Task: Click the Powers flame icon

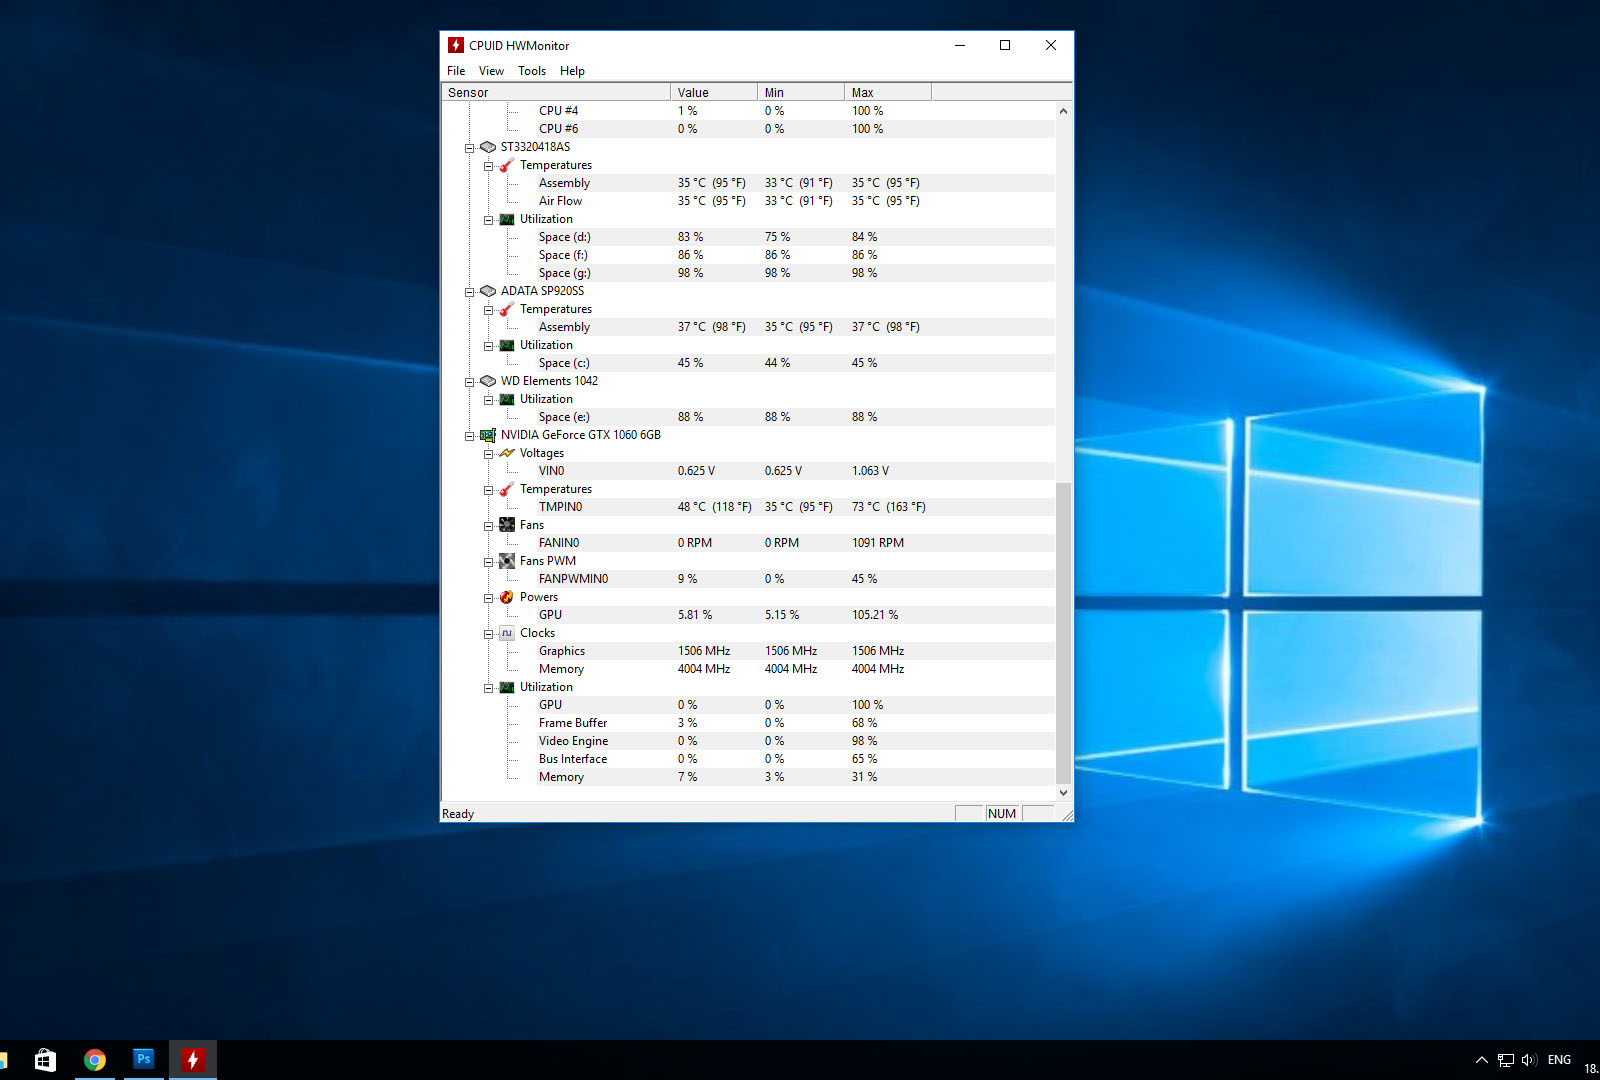Action: point(507,597)
